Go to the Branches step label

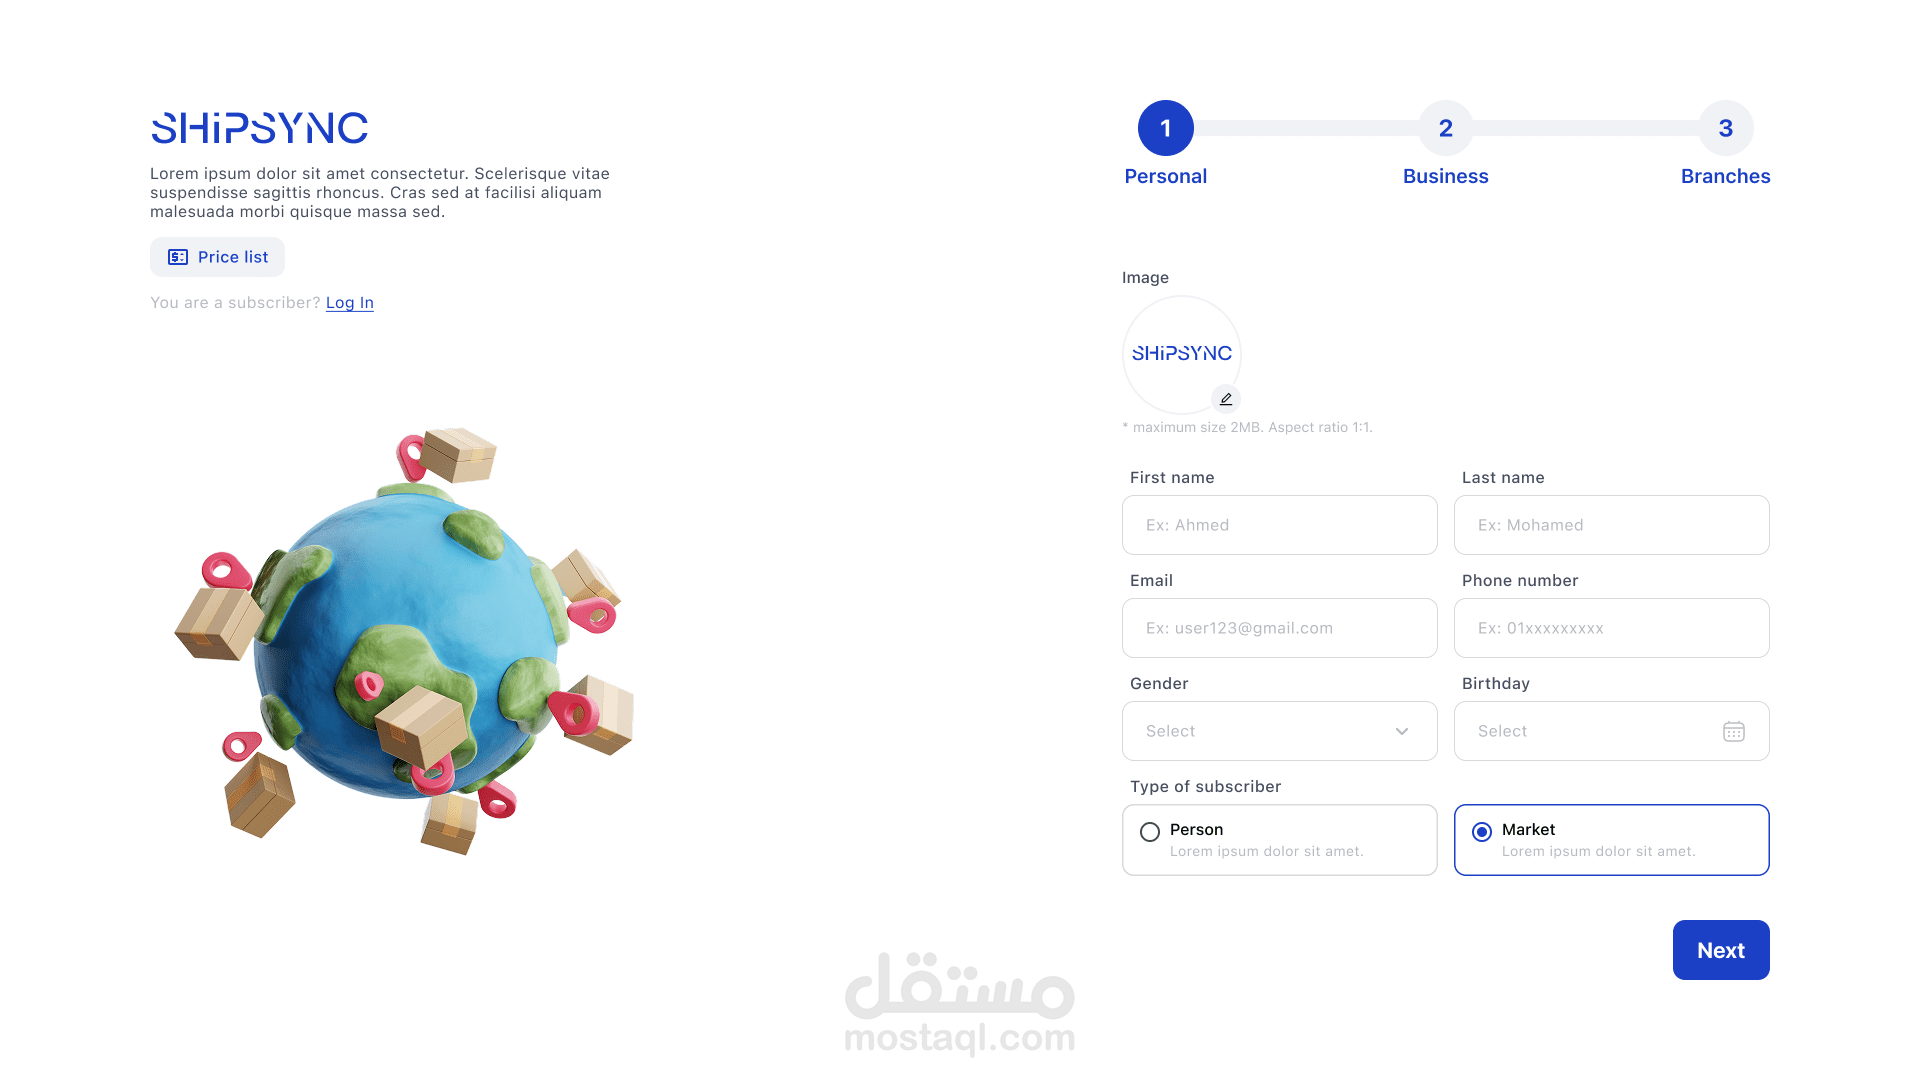[1726, 176]
